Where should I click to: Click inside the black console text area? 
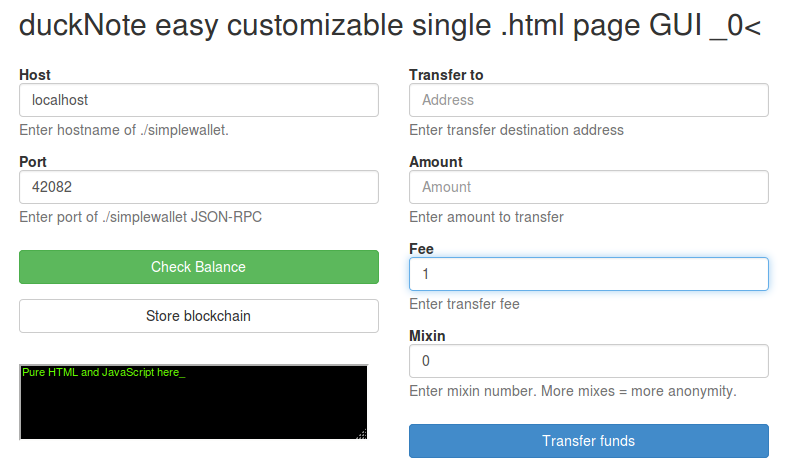pos(194,402)
